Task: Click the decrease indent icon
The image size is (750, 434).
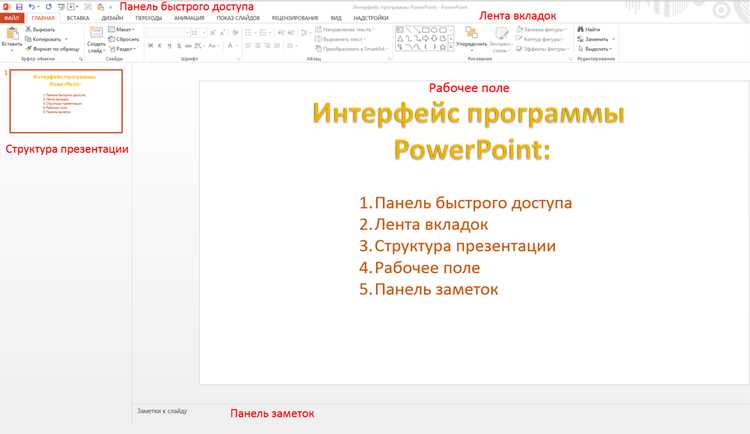Action: [281, 33]
